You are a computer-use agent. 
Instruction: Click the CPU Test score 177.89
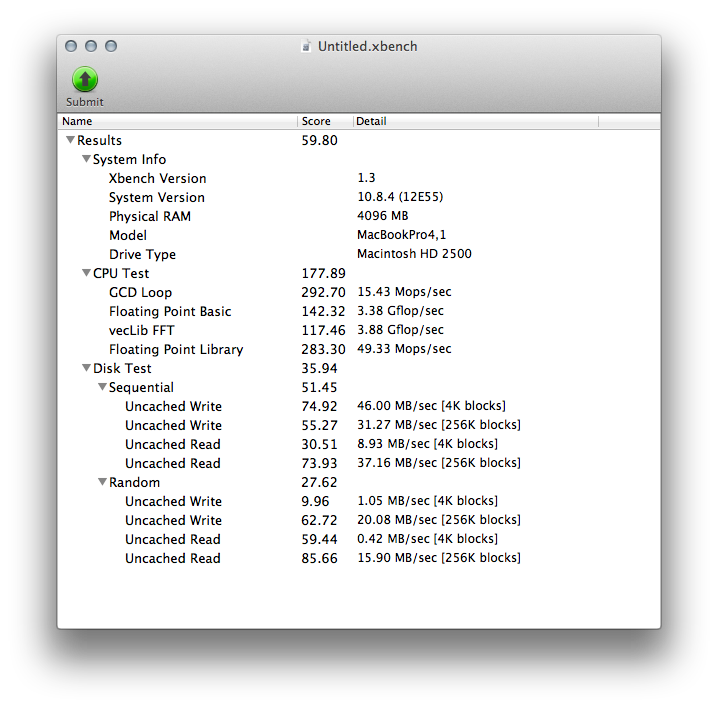pyautogui.click(x=323, y=273)
